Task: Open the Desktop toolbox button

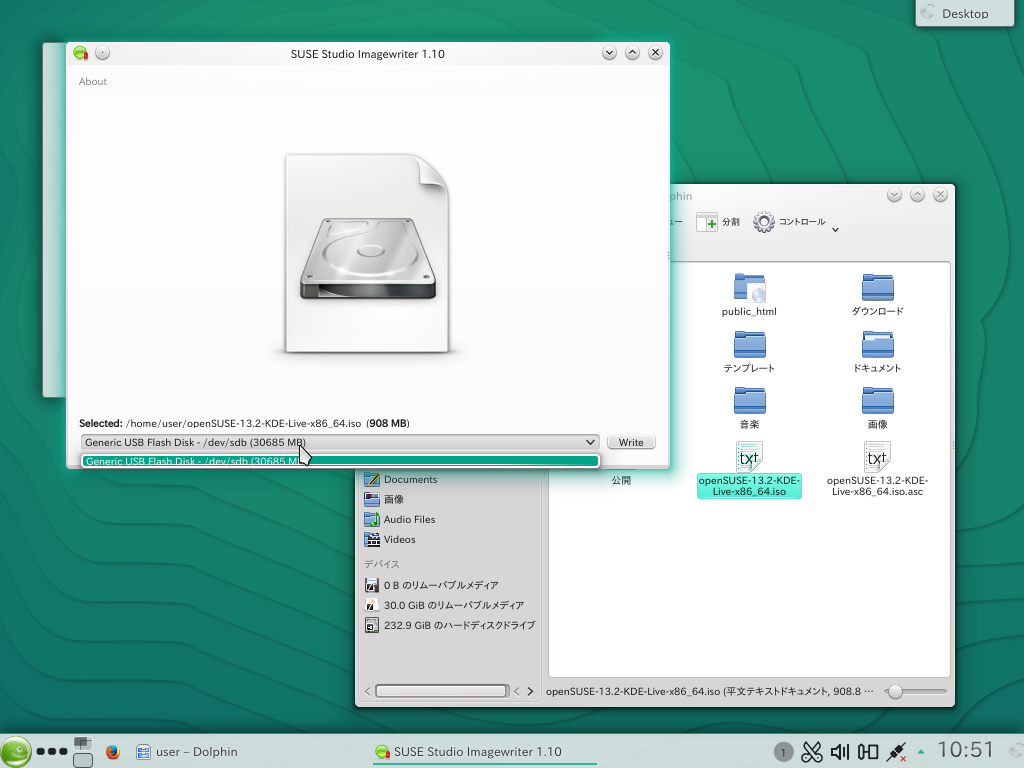Action: click(965, 13)
